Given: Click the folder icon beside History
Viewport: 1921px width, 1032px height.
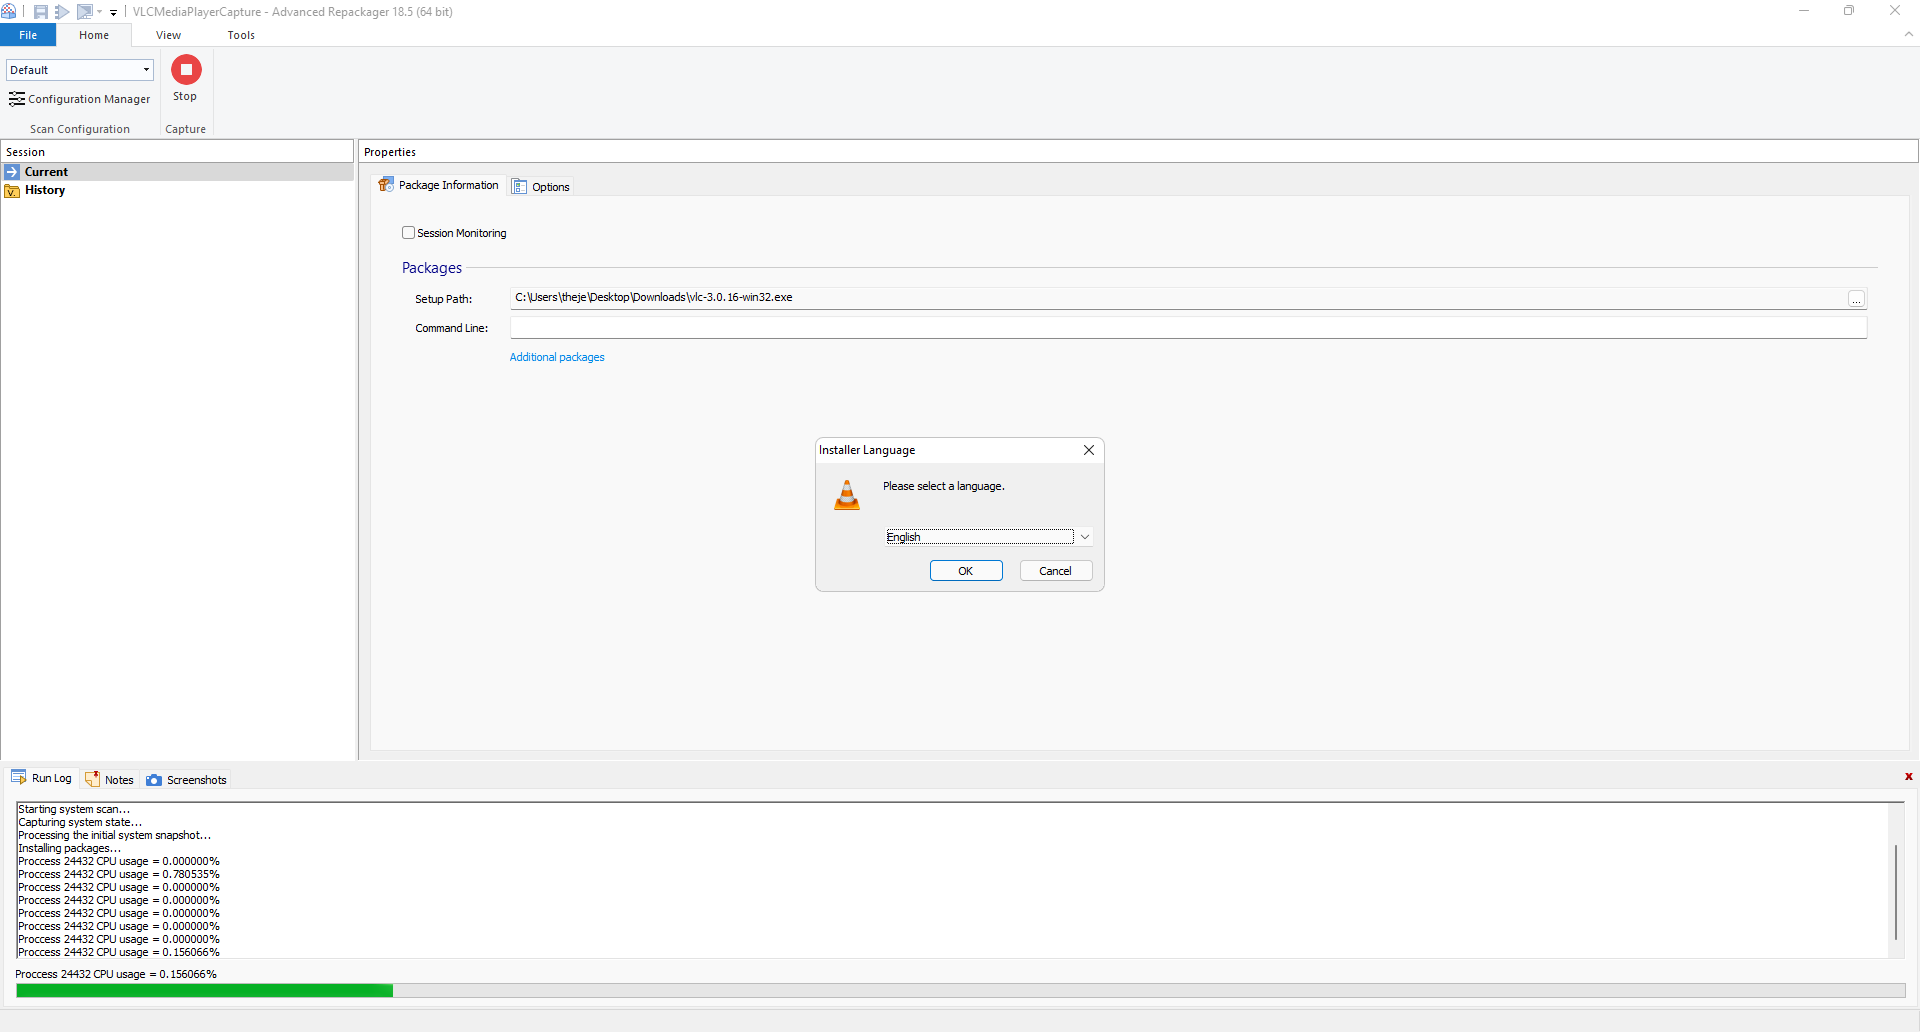Looking at the screenshot, I should click(12, 190).
